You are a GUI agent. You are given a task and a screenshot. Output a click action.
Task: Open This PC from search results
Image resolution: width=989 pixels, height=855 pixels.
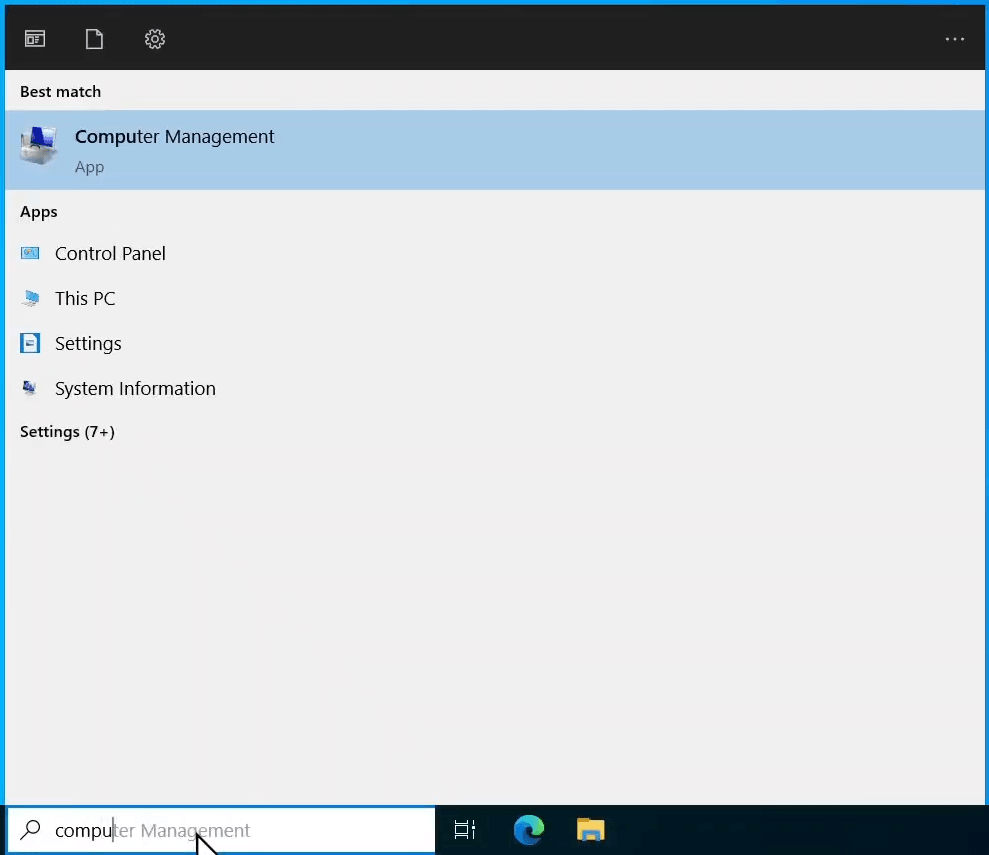click(x=85, y=298)
